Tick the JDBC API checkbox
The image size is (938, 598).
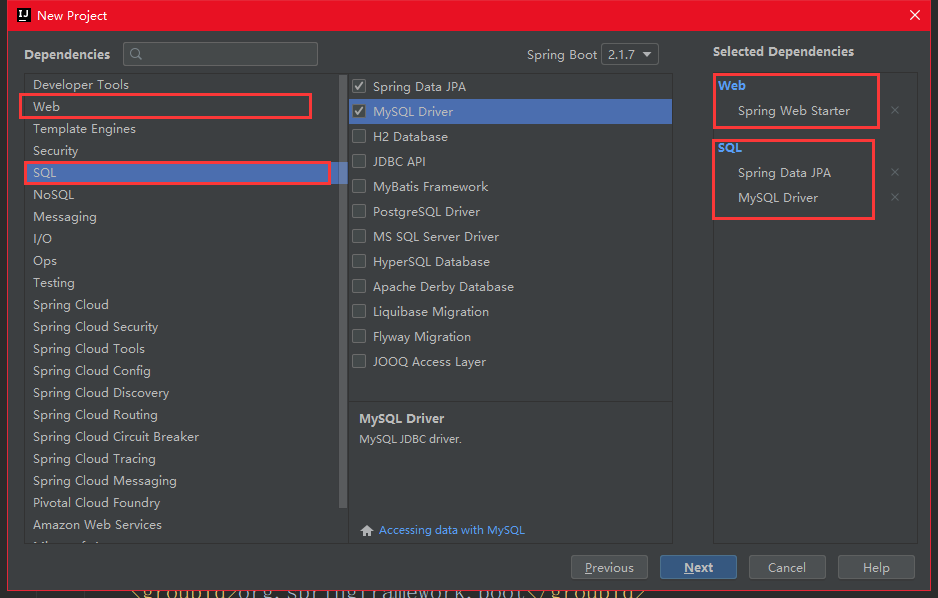click(x=359, y=161)
